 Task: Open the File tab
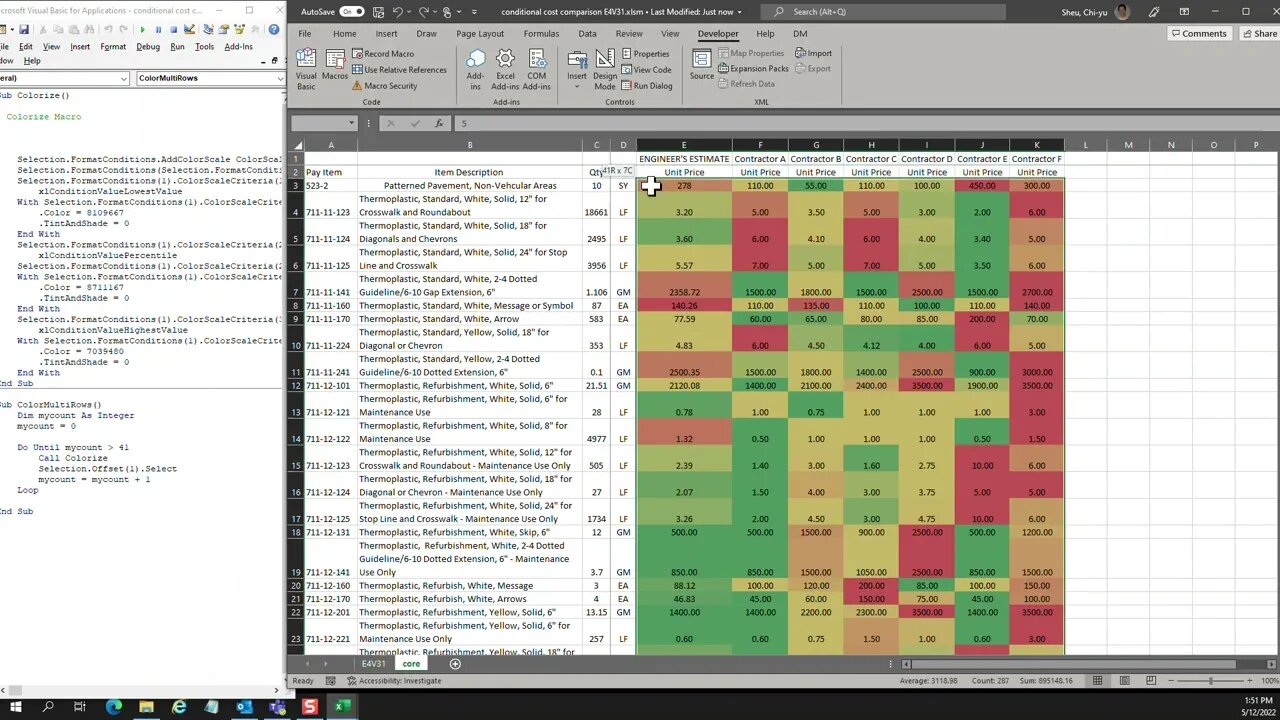(304, 33)
